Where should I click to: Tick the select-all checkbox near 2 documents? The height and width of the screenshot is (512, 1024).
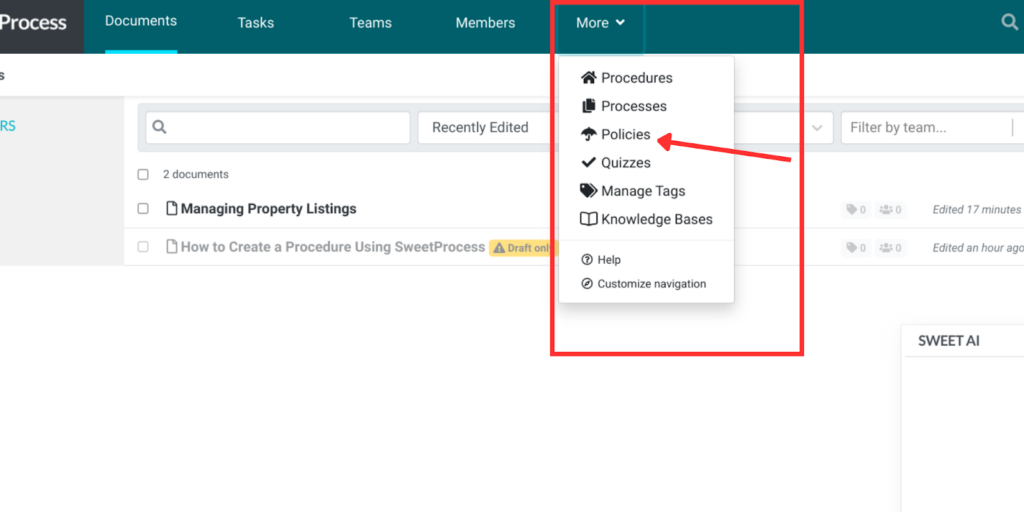tap(143, 174)
